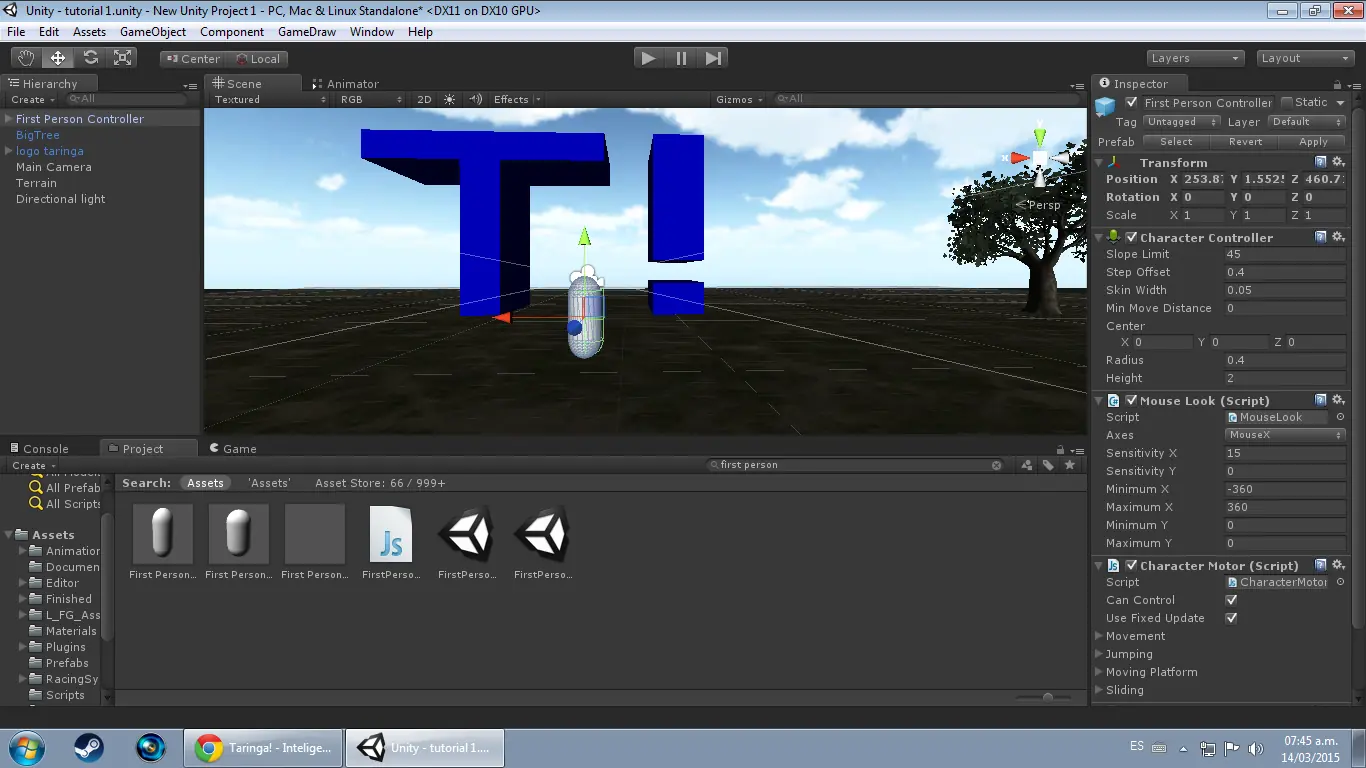Screen dimensions: 1366x768
Task: Open the Gizmos dropdown
Action: [740, 99]
